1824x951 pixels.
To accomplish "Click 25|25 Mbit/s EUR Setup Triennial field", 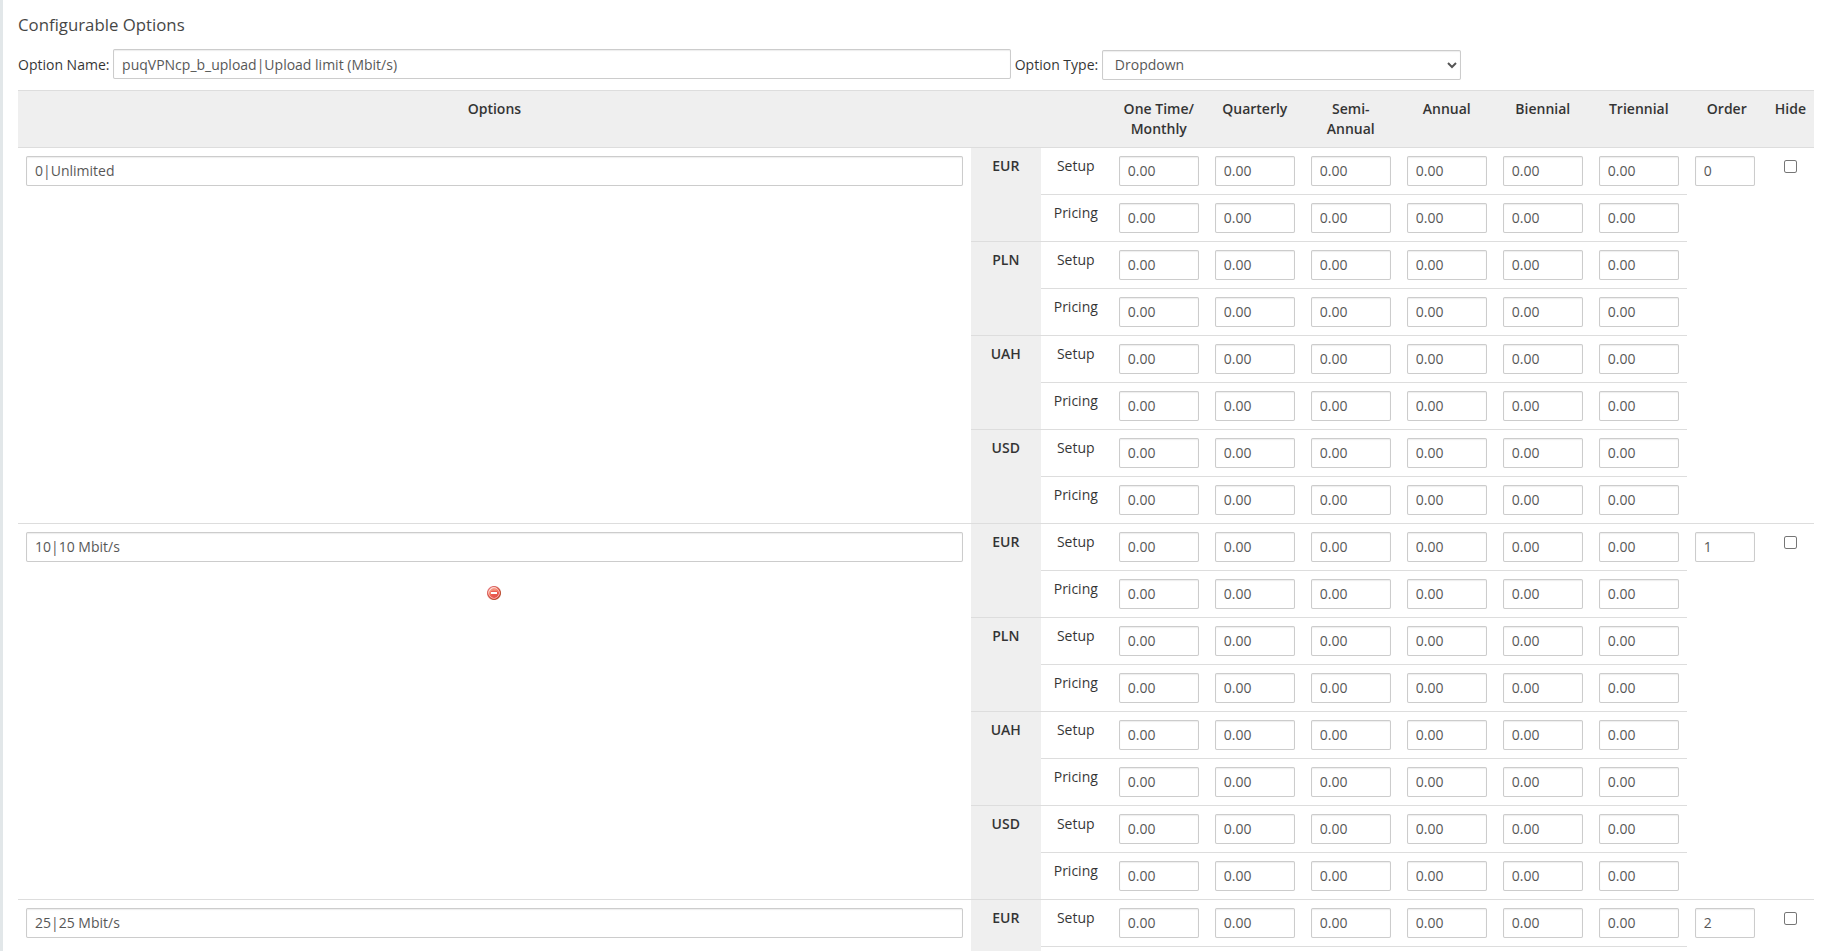I will click(x=1639, y=923).
